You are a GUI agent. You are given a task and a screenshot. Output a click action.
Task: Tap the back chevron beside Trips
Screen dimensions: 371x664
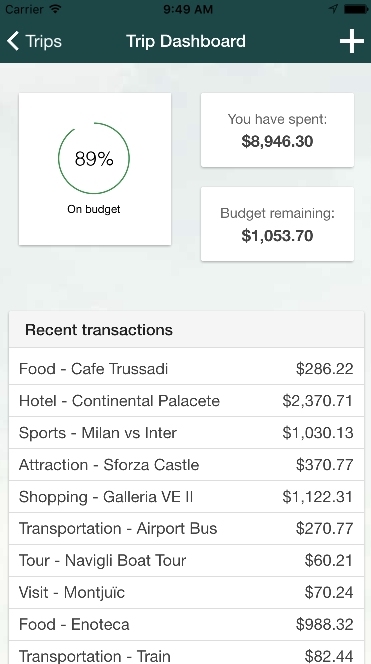[13, 41]
